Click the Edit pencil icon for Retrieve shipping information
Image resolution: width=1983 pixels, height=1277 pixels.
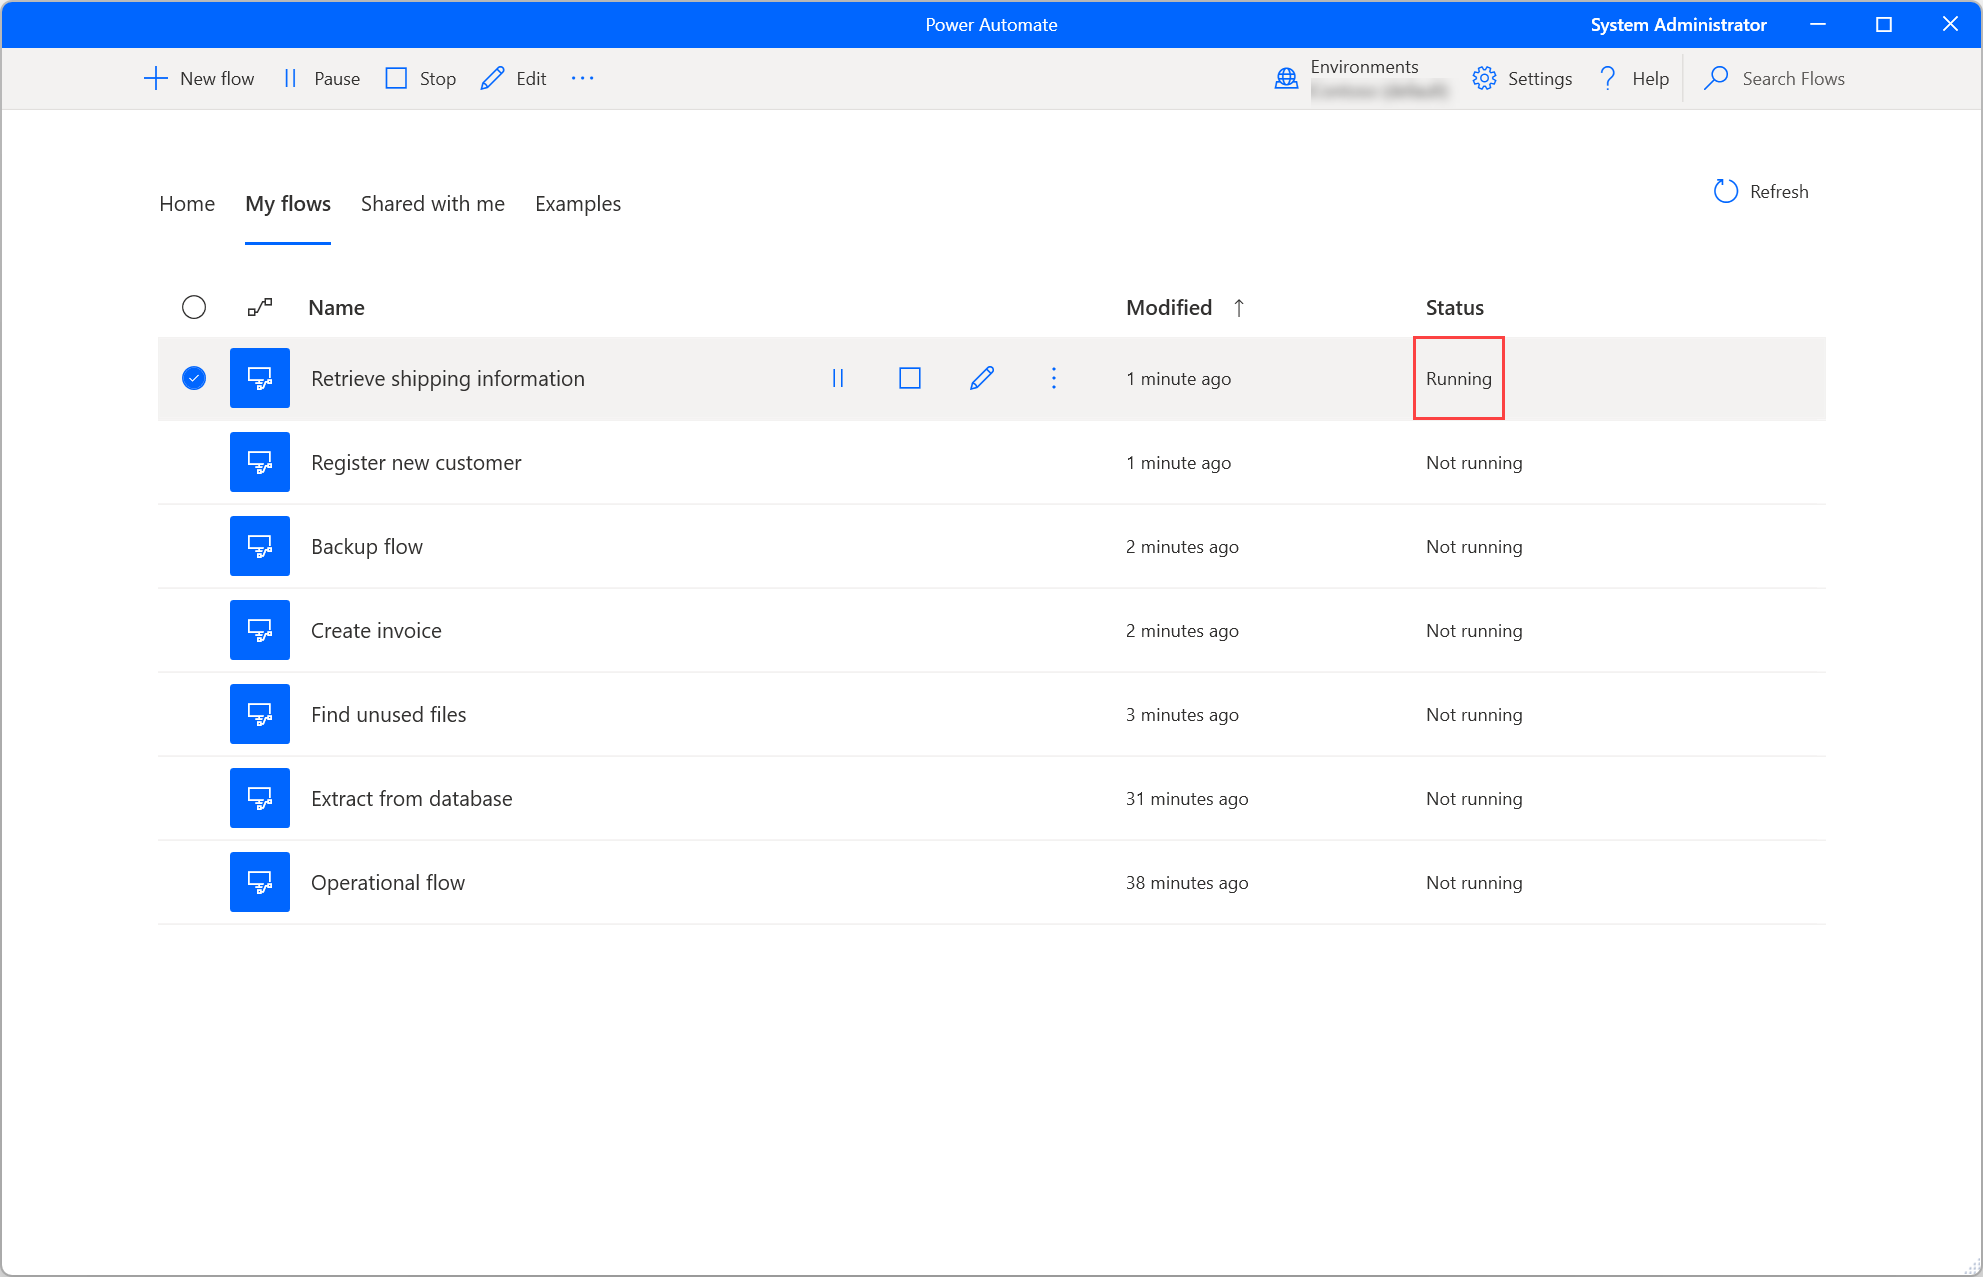[981, 378]
